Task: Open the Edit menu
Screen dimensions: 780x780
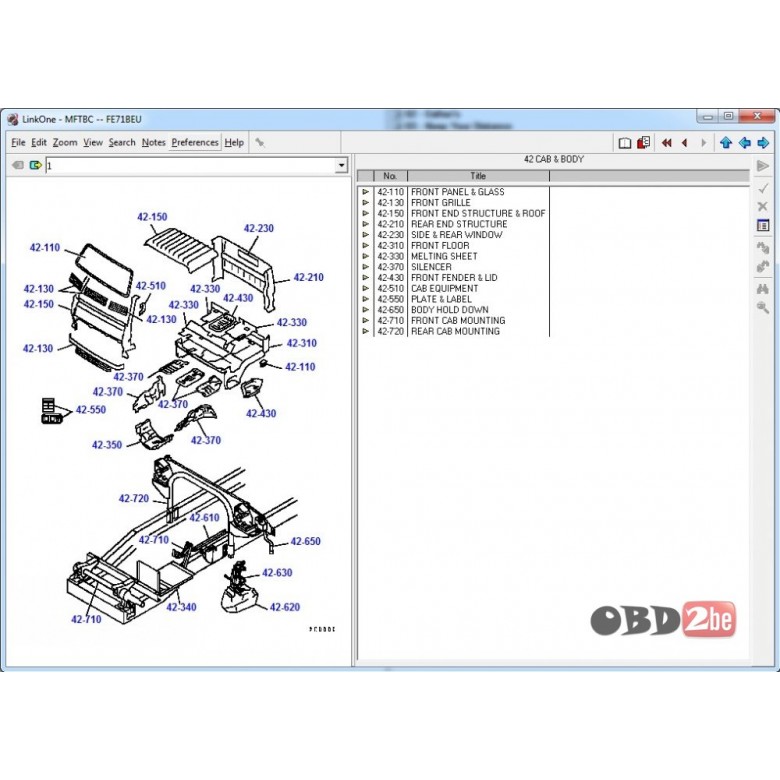Action: pyautogui.click(x=39, y=142)
